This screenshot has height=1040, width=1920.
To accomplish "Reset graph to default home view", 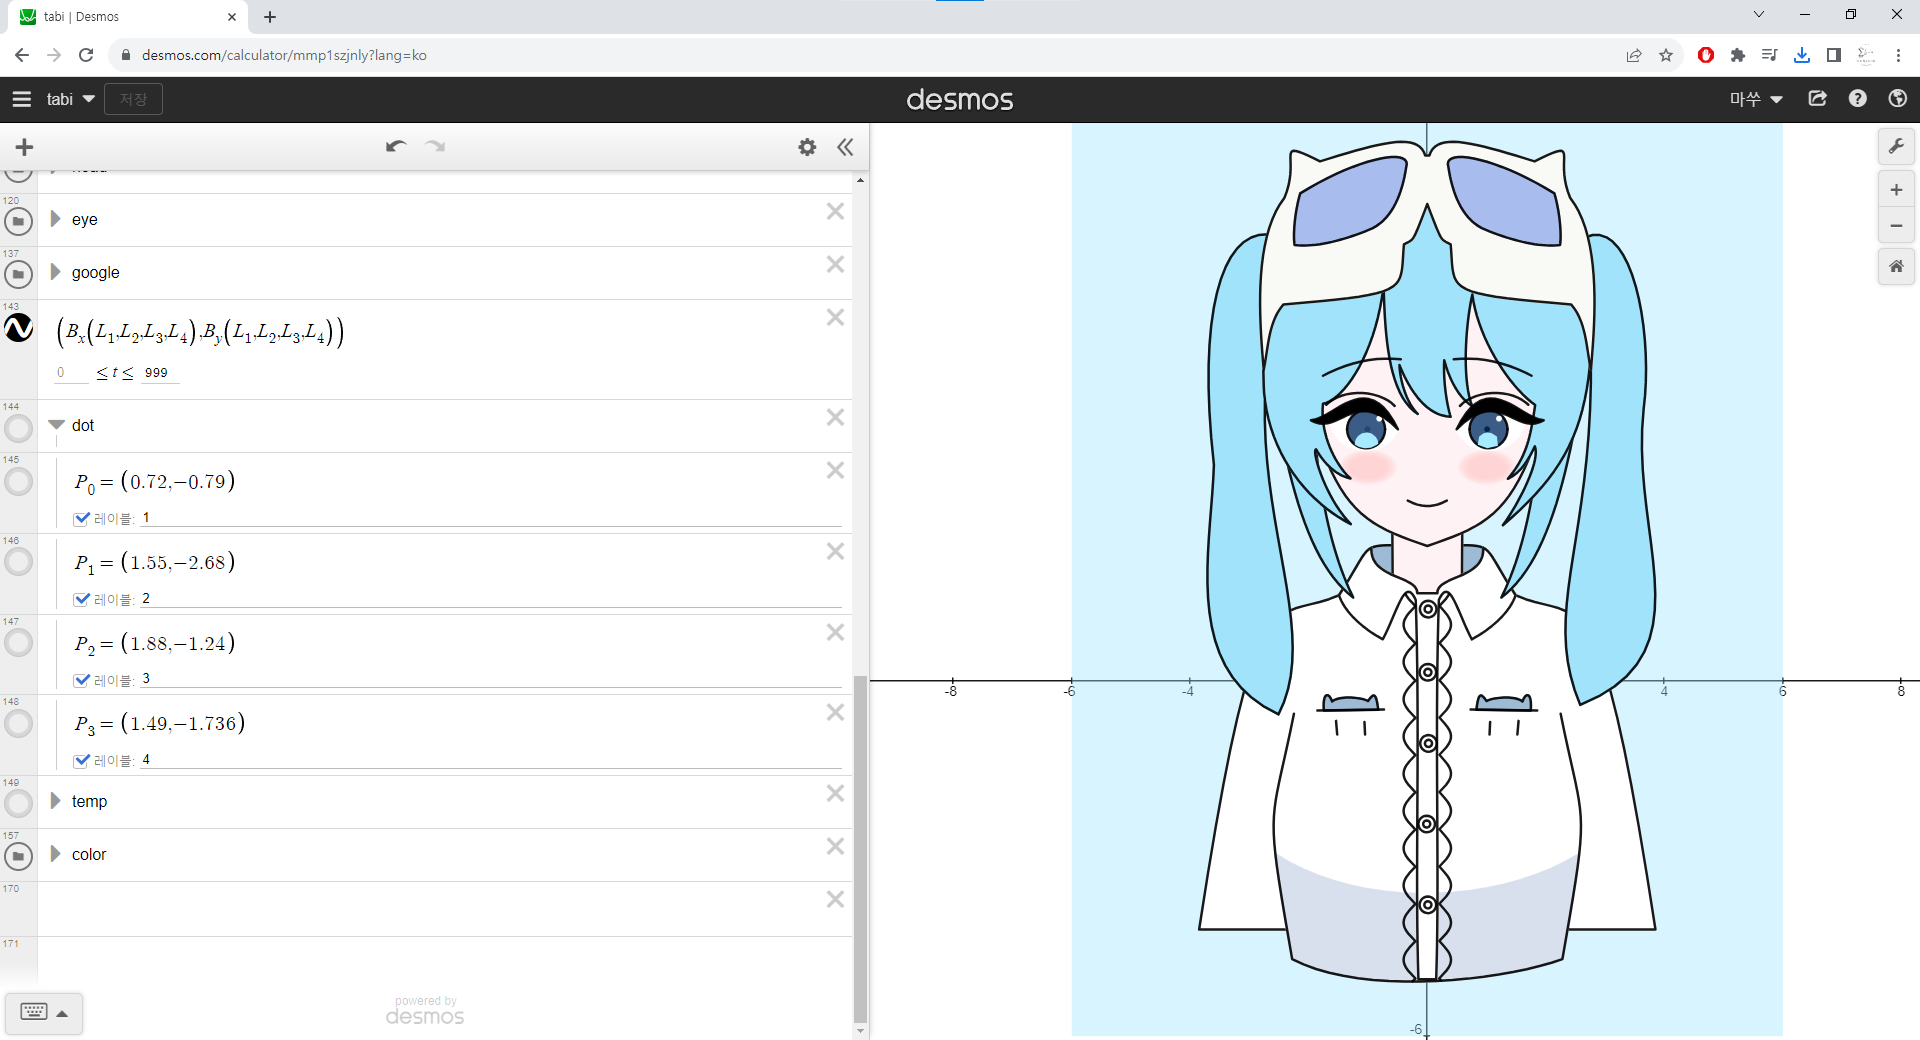I will [1895, 266].
